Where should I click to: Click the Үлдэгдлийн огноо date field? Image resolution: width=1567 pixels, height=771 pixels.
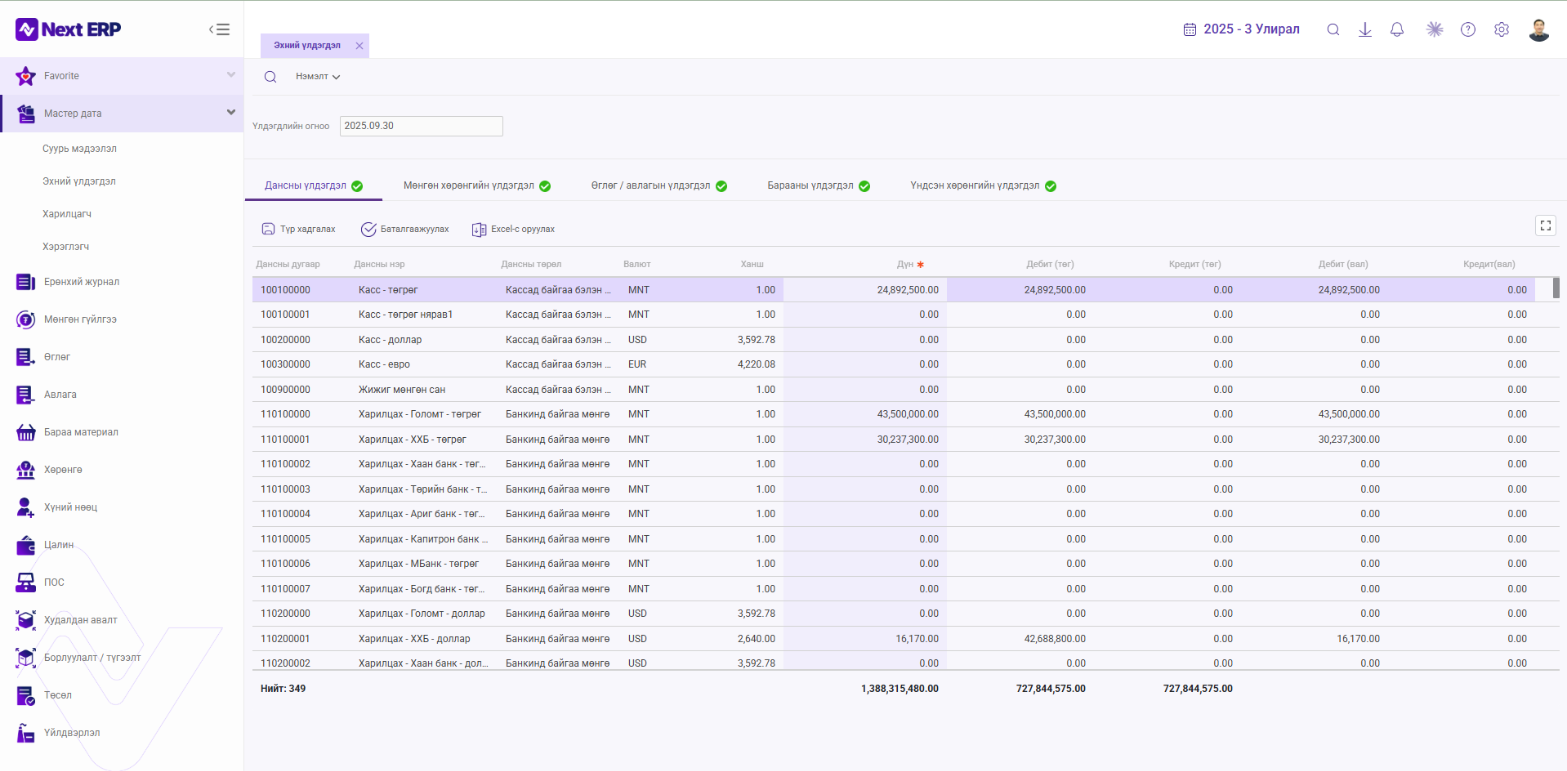[421, 126]
